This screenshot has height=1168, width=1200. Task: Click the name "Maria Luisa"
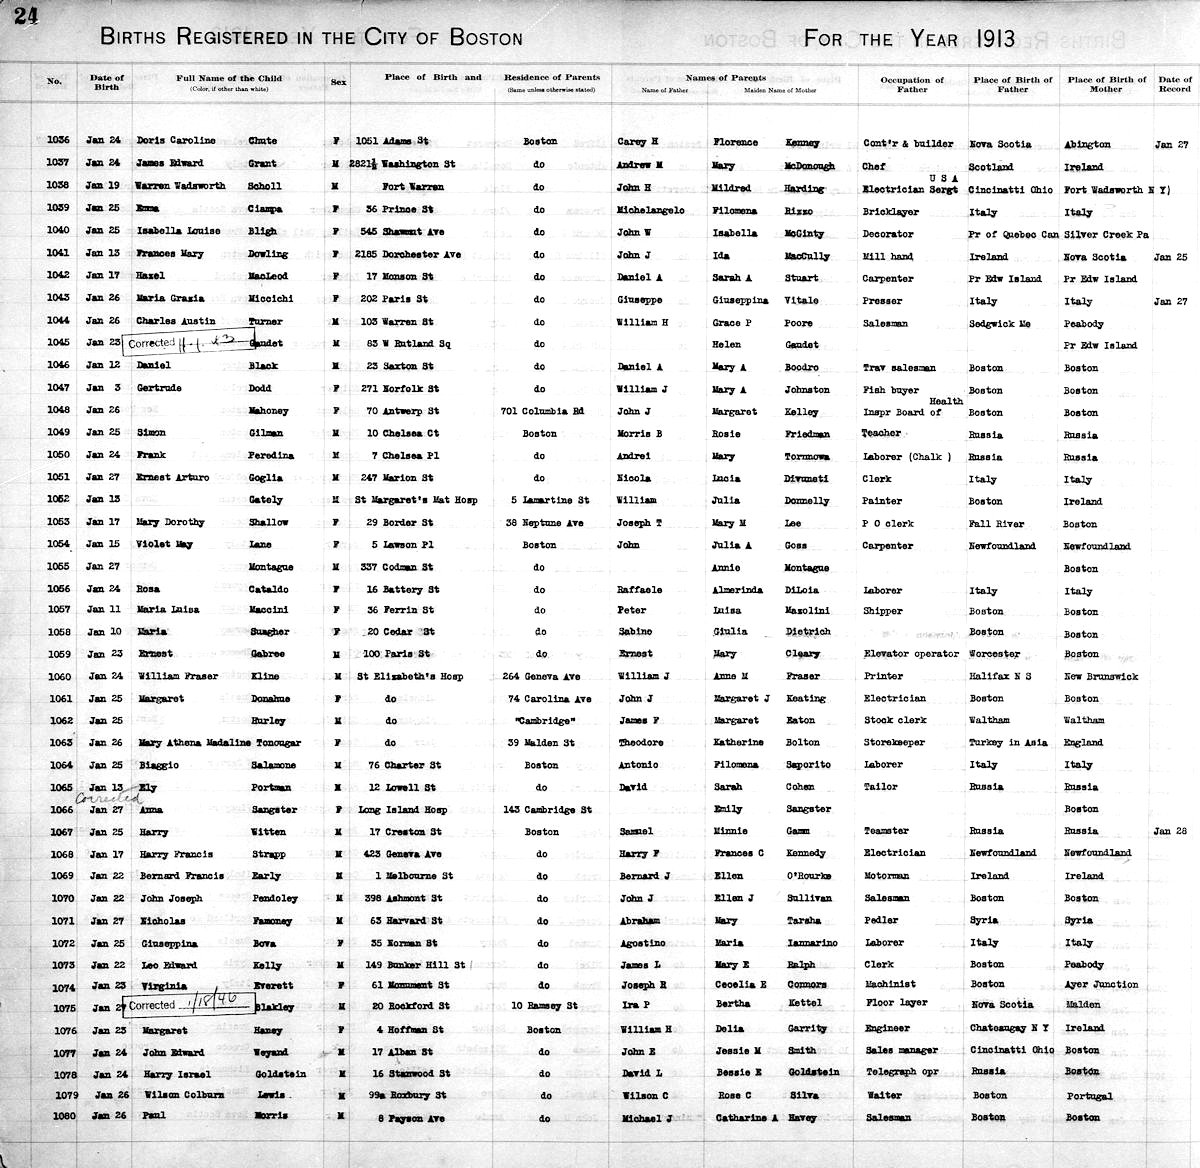[167, 609]
